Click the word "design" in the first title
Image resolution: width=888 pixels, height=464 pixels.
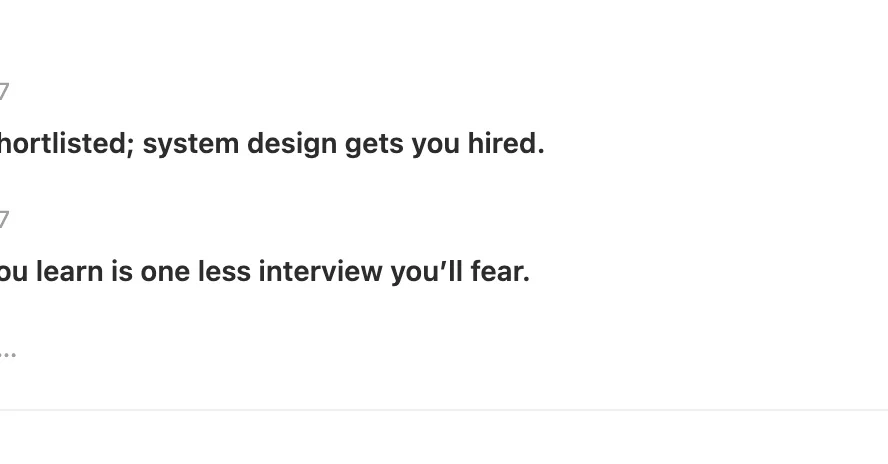pyautogui.click(x=292, y=144)
